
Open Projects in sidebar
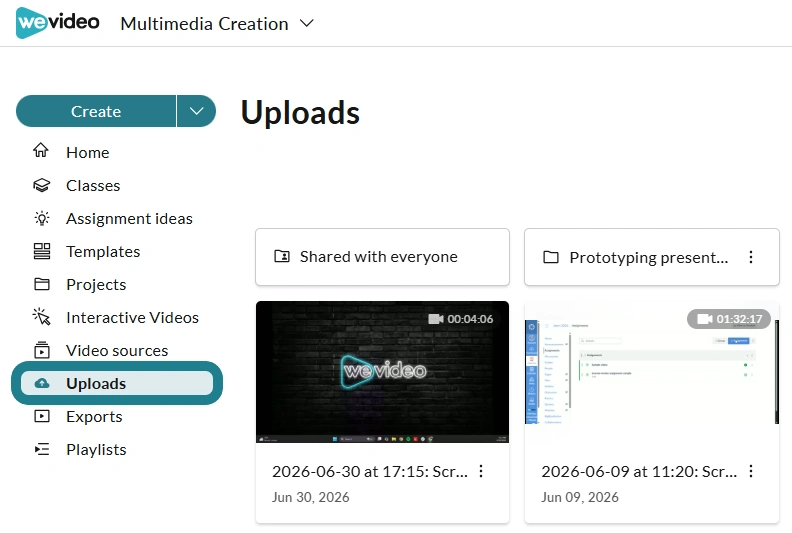point(96,284)
